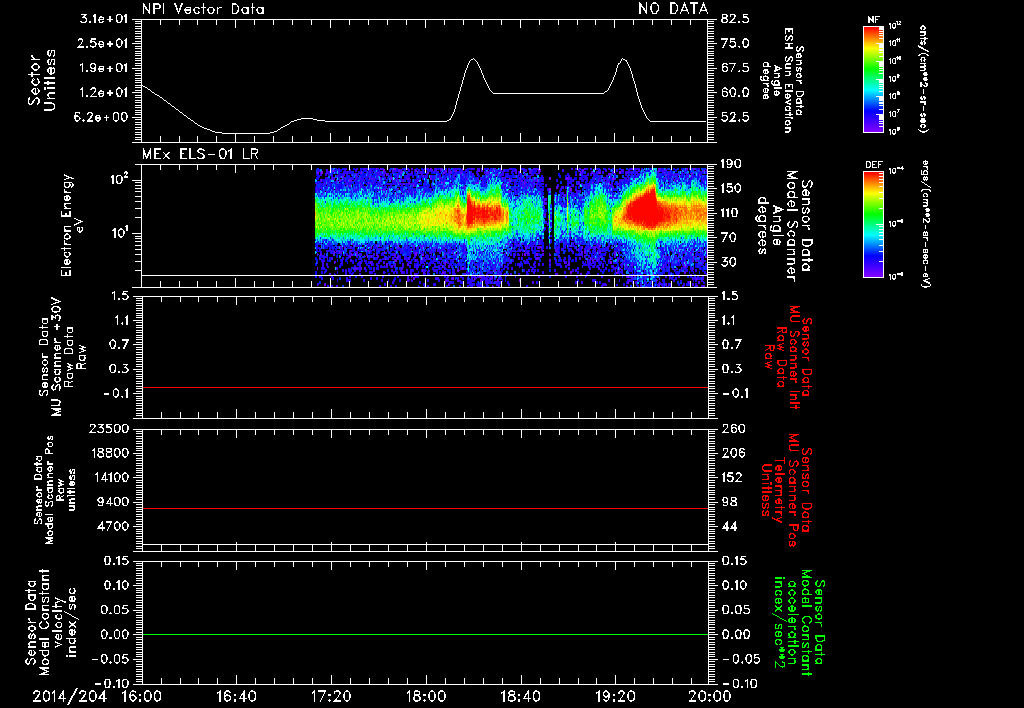Click the 67.5 sun elevation axis value
The height and width of the screenshot is (708, 1024).
point(735,68)
